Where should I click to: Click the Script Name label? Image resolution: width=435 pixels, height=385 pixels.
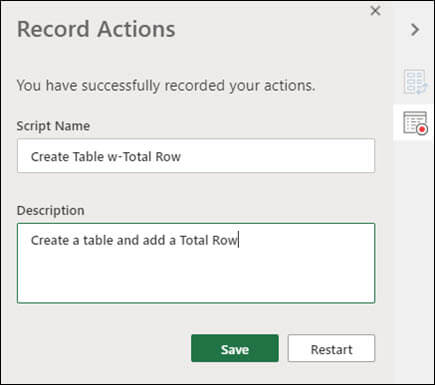(53, 126)
